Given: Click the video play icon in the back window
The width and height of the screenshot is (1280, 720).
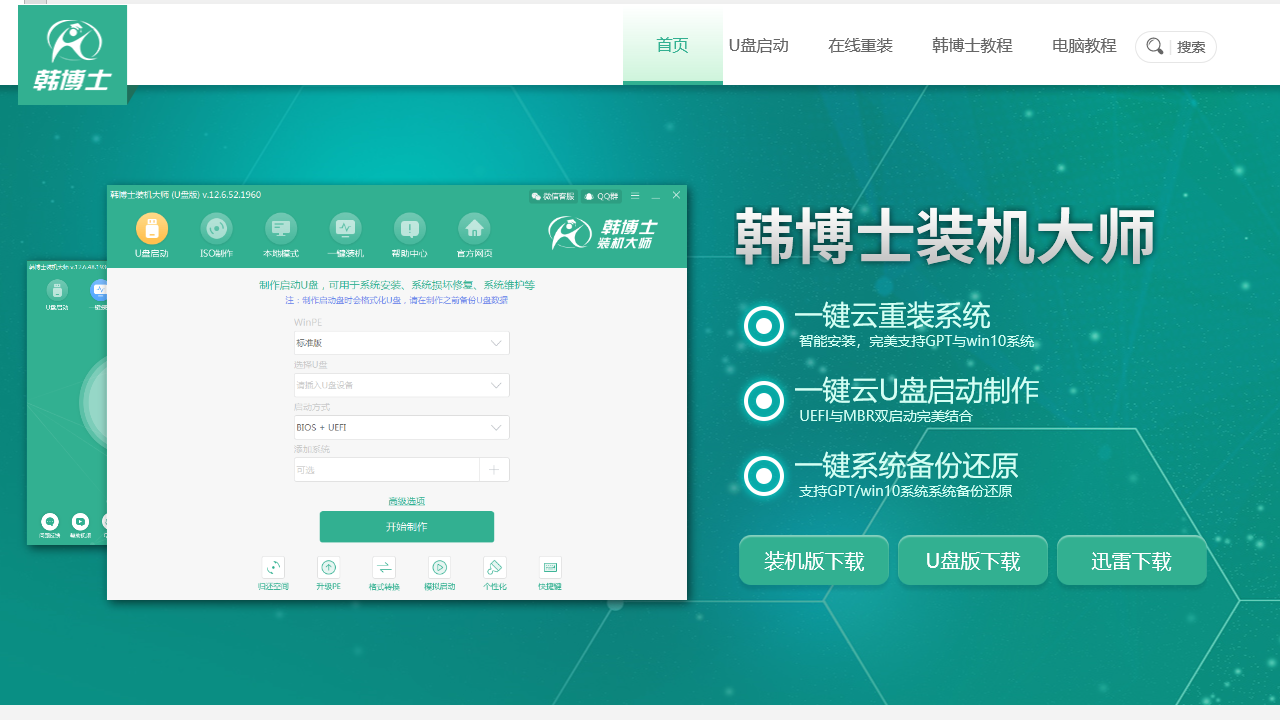Looking at the screenshot, I should 80,521.
